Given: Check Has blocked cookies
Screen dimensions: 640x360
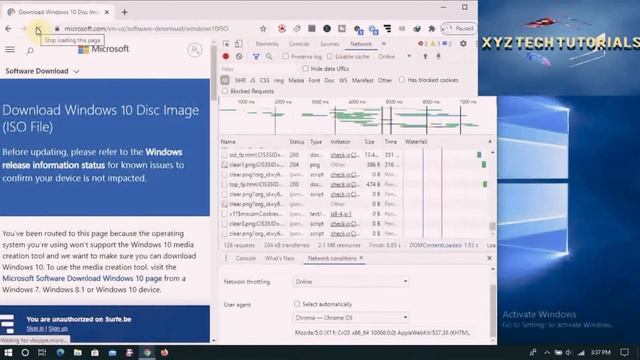Looking at the screenshot, I should click(x=402, y=80).
